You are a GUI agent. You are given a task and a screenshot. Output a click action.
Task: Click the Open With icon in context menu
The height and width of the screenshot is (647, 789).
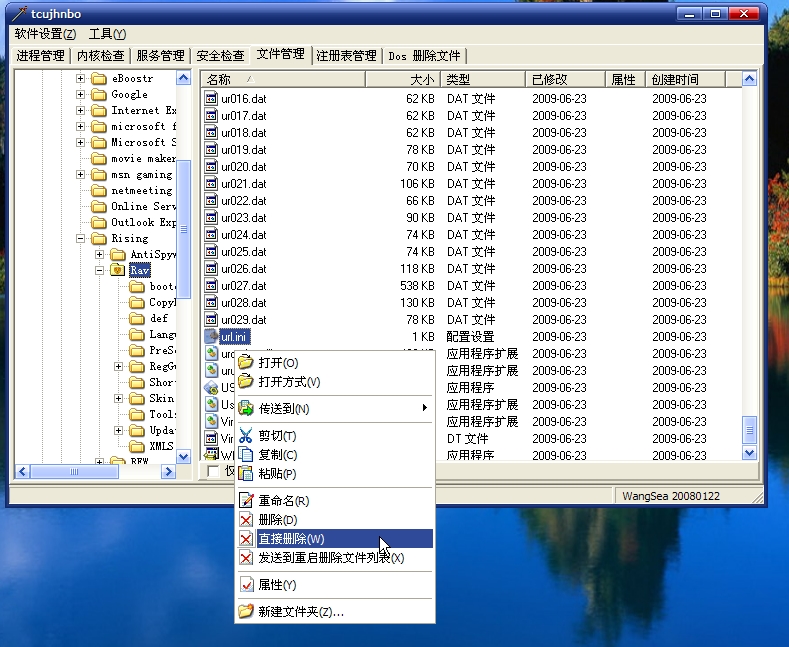click(246, 381)
